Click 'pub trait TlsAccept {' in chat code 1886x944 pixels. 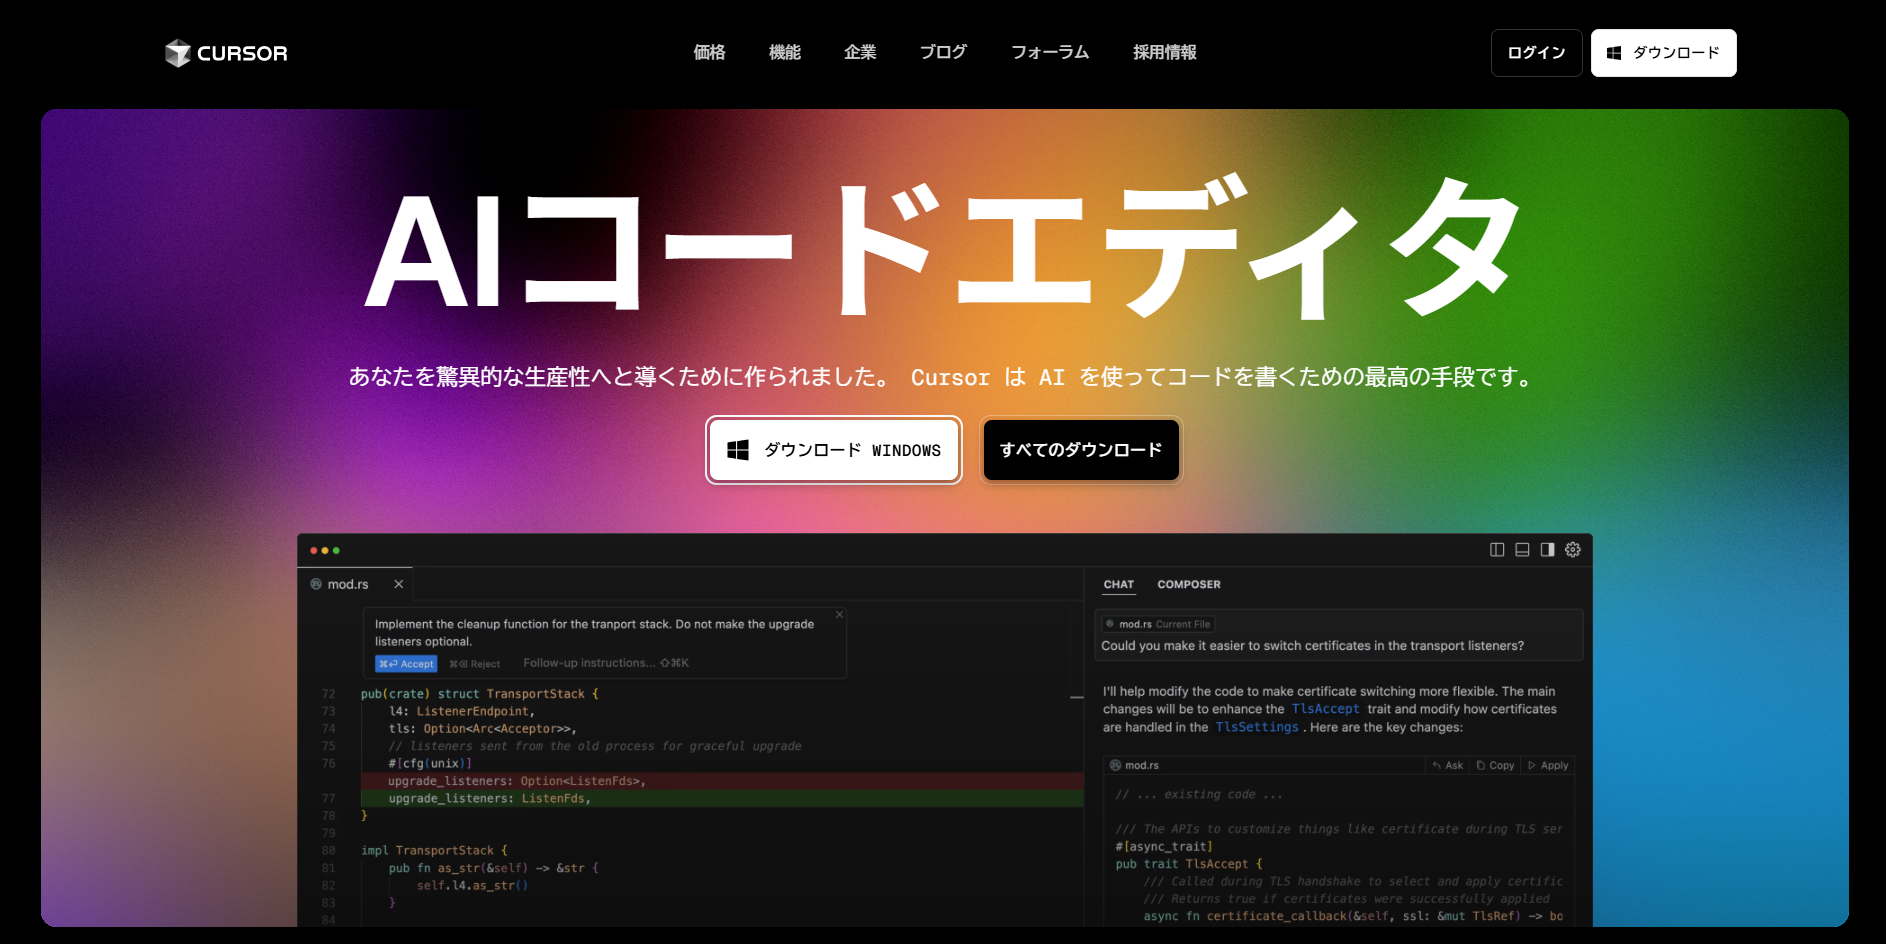1189,864
